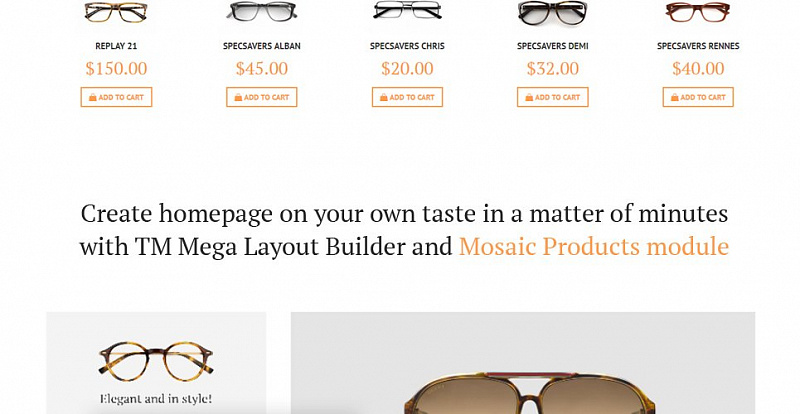Open the REPLAY 21 product title
Screen dimensions: 800x414
coord(116,46)
